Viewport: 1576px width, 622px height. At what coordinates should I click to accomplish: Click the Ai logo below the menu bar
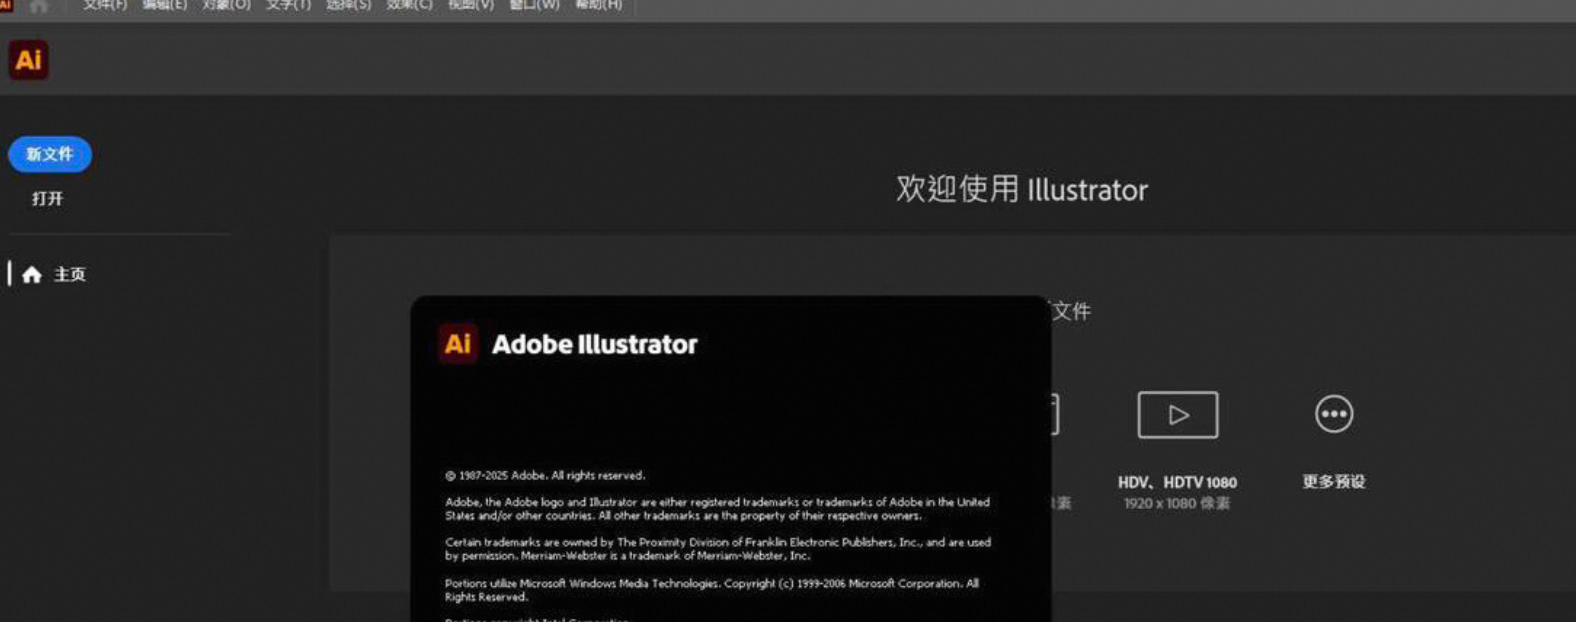28,60
